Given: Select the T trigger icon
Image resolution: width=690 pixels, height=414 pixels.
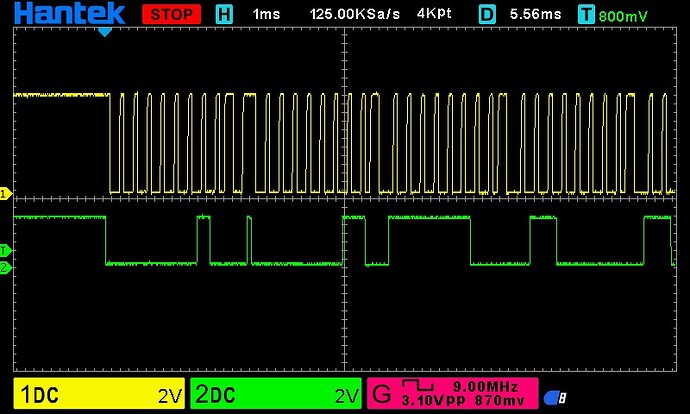Looking at the screenshot, I should tap(587, 15).
